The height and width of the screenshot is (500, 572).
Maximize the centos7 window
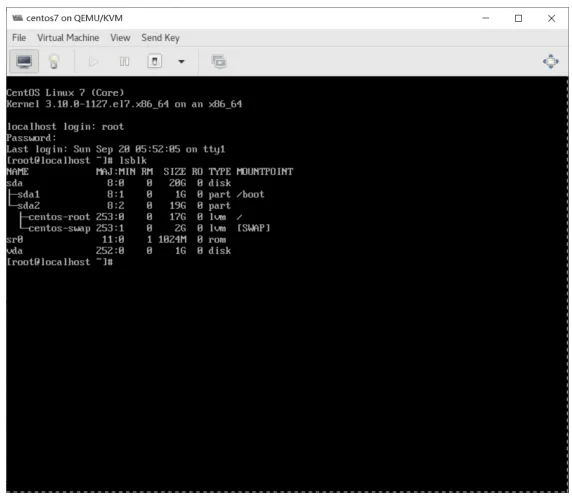pyautogui.click(x=518, y=18)
